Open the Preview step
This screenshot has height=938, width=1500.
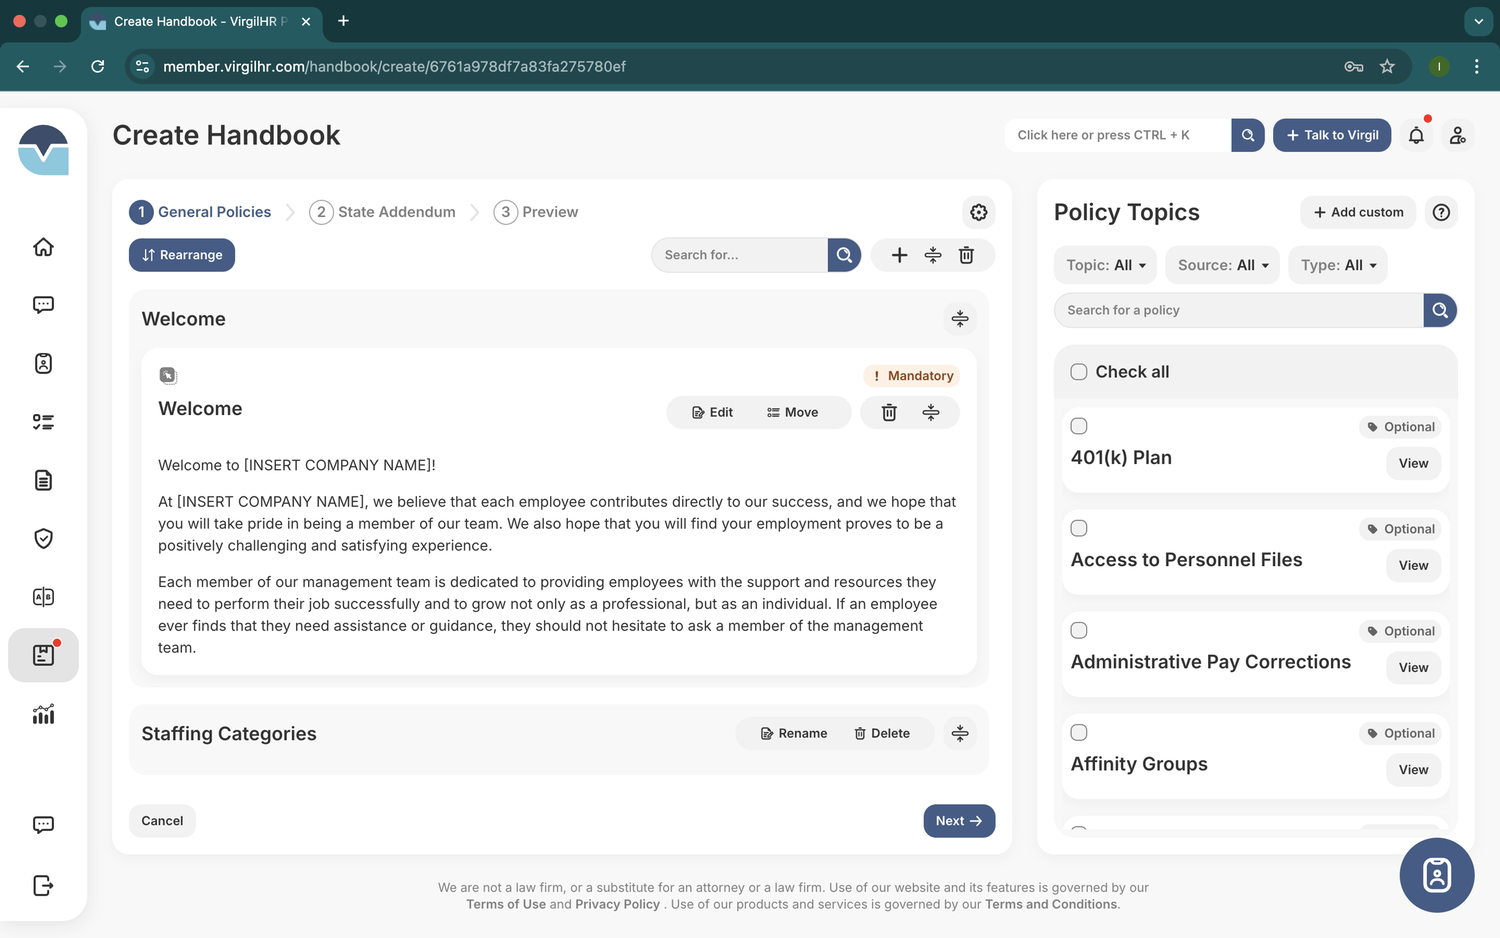click(x=550, y=211)
